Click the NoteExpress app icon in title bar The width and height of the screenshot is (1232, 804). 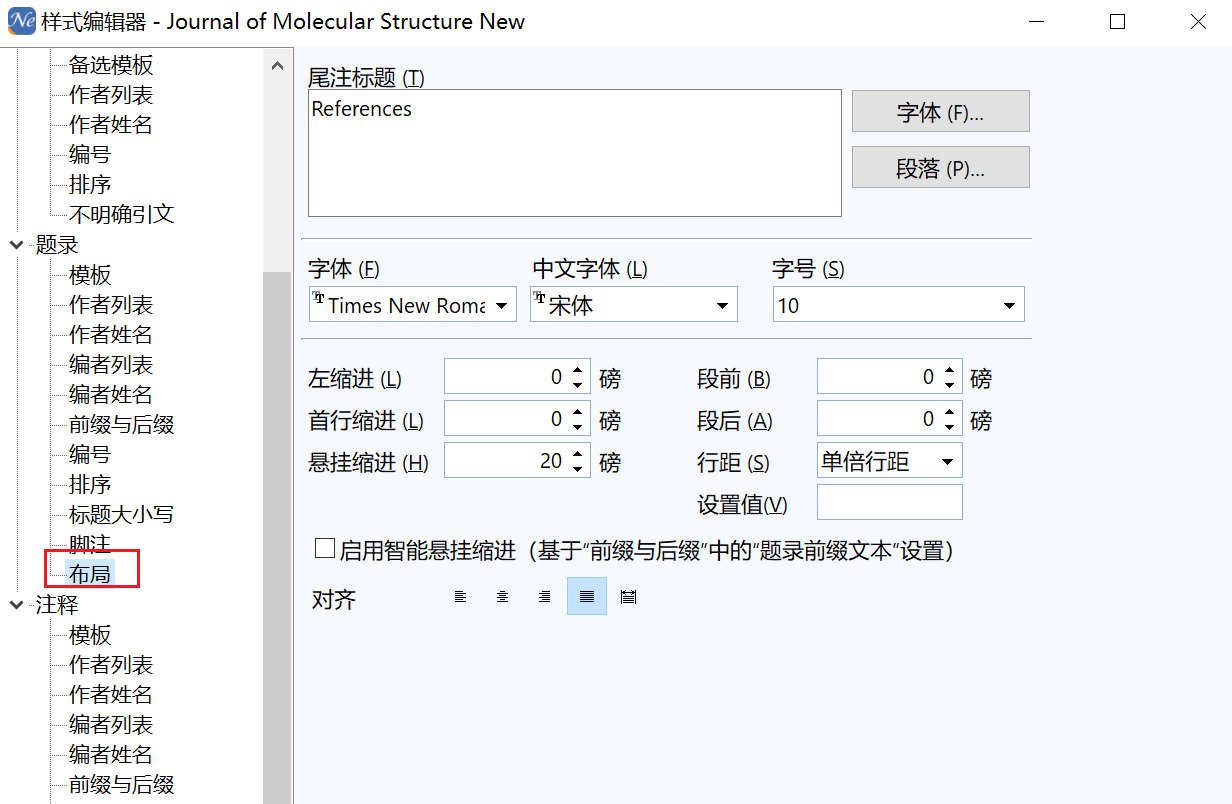point(21,21)
